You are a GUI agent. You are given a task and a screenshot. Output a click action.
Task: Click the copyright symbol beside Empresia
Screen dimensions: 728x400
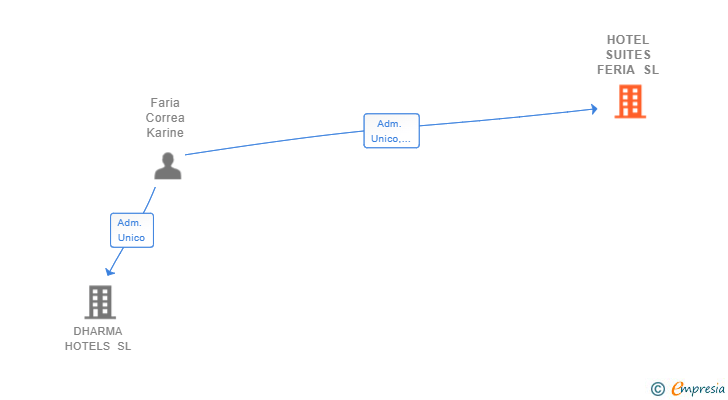(x=658, y=389)
